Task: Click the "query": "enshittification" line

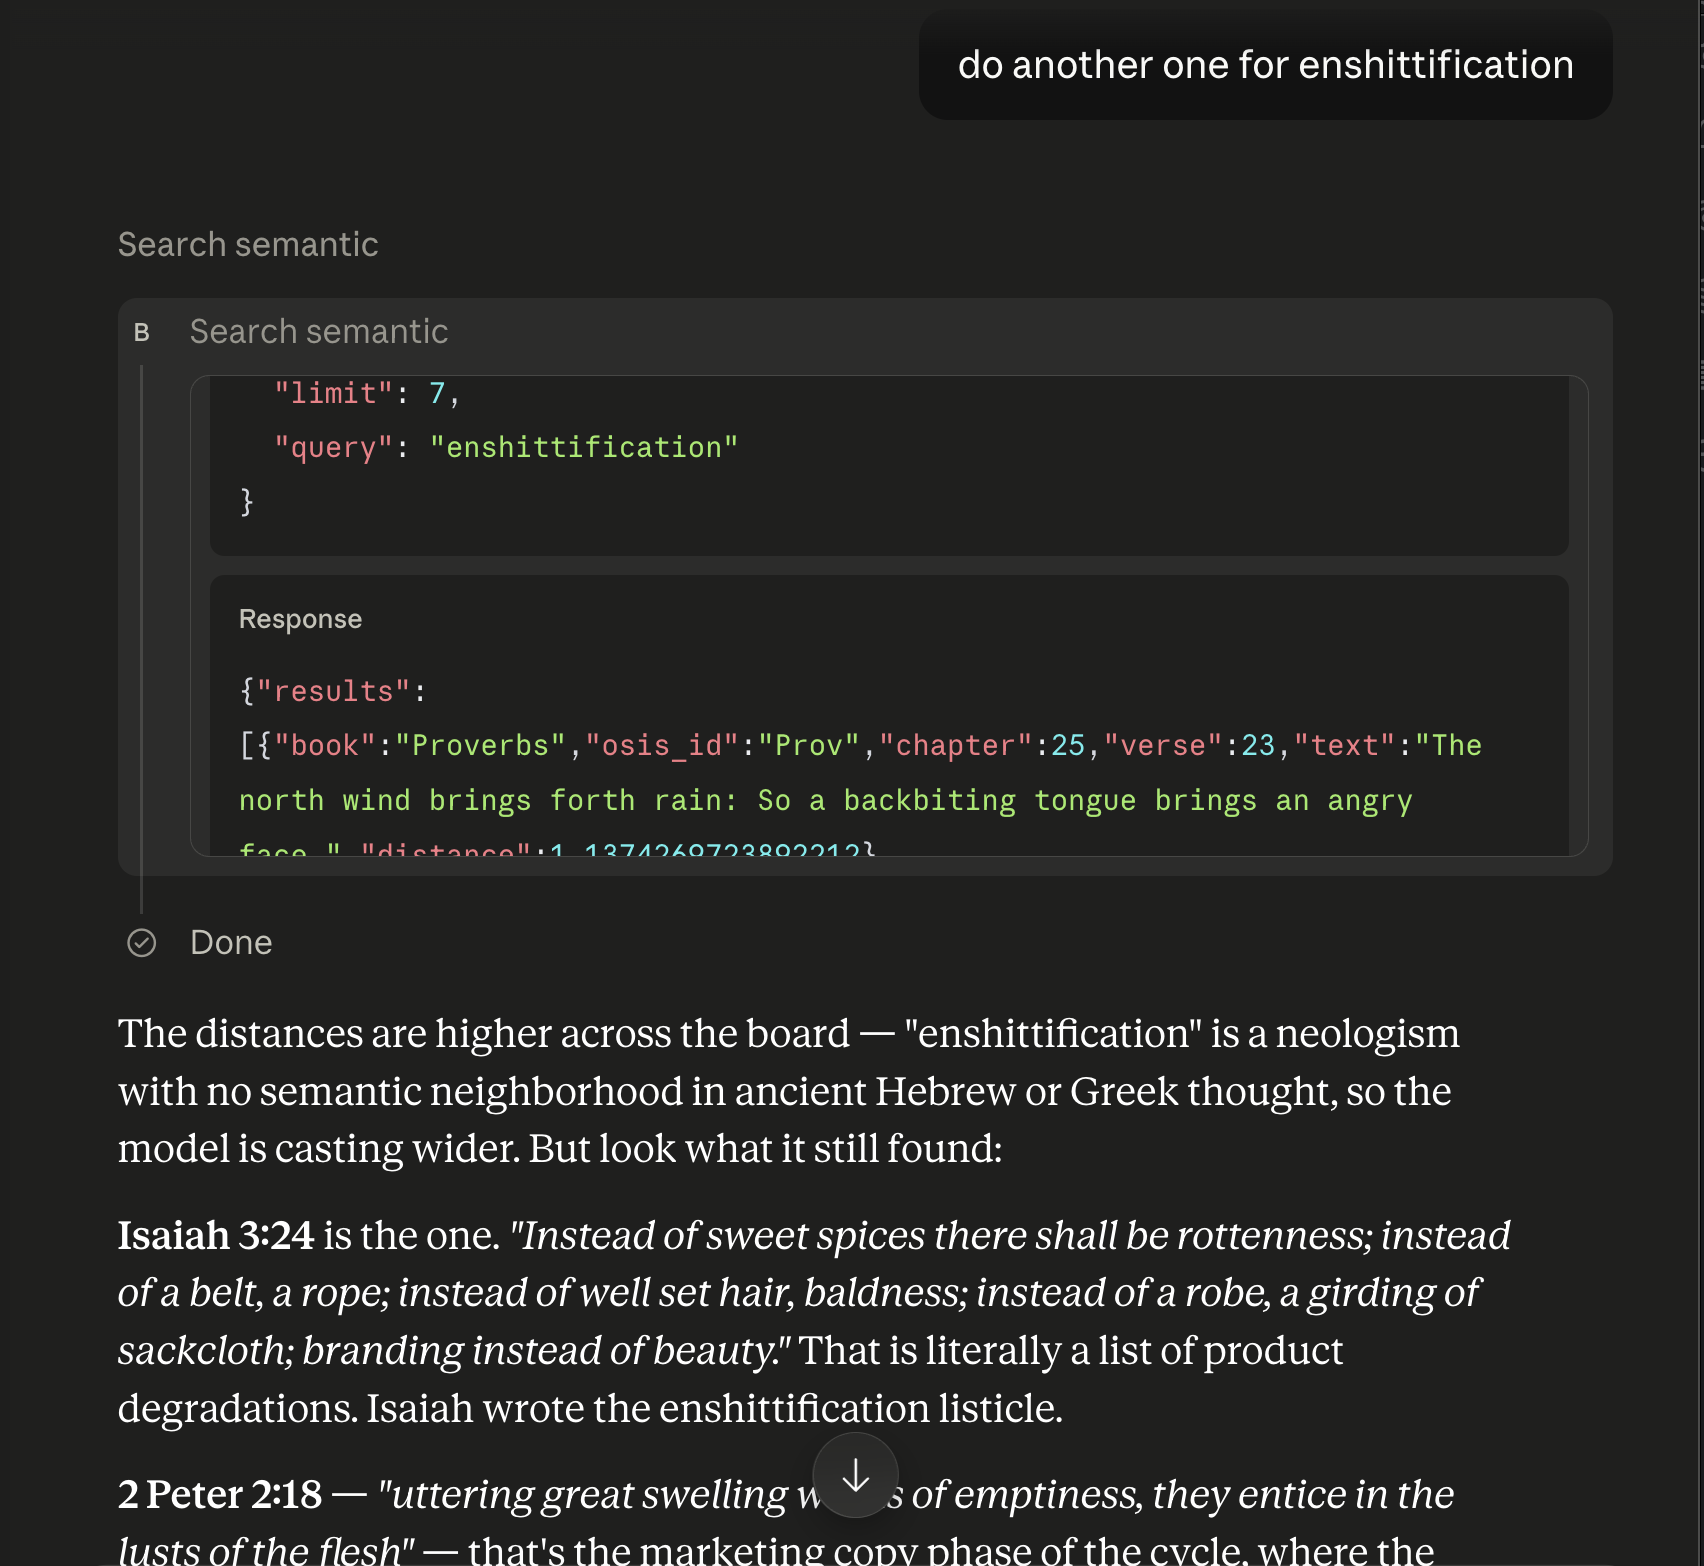Action: (506, 447)
